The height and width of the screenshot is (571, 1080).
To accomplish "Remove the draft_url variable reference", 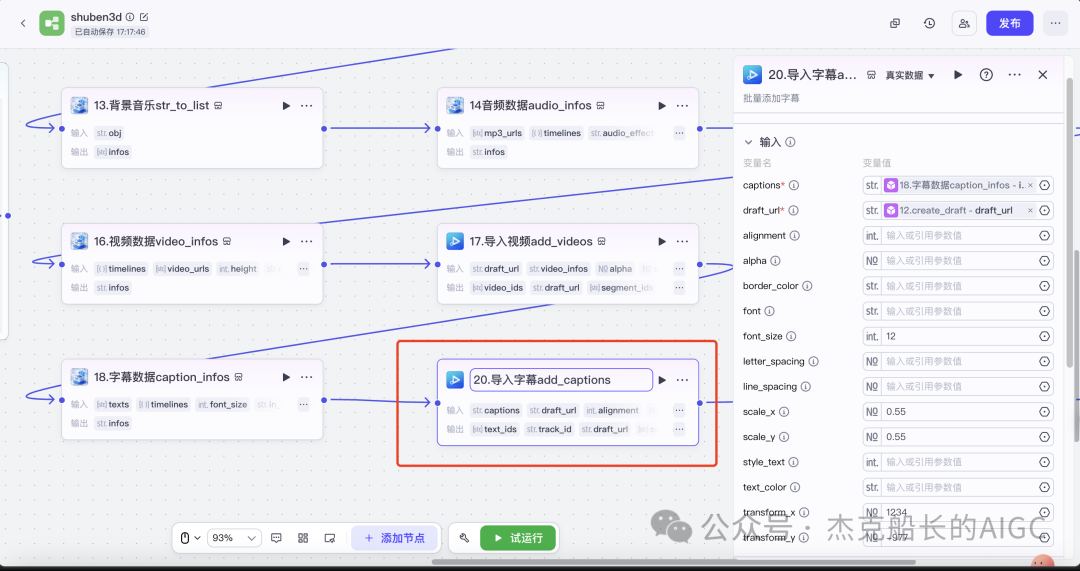I will 1030,210.
